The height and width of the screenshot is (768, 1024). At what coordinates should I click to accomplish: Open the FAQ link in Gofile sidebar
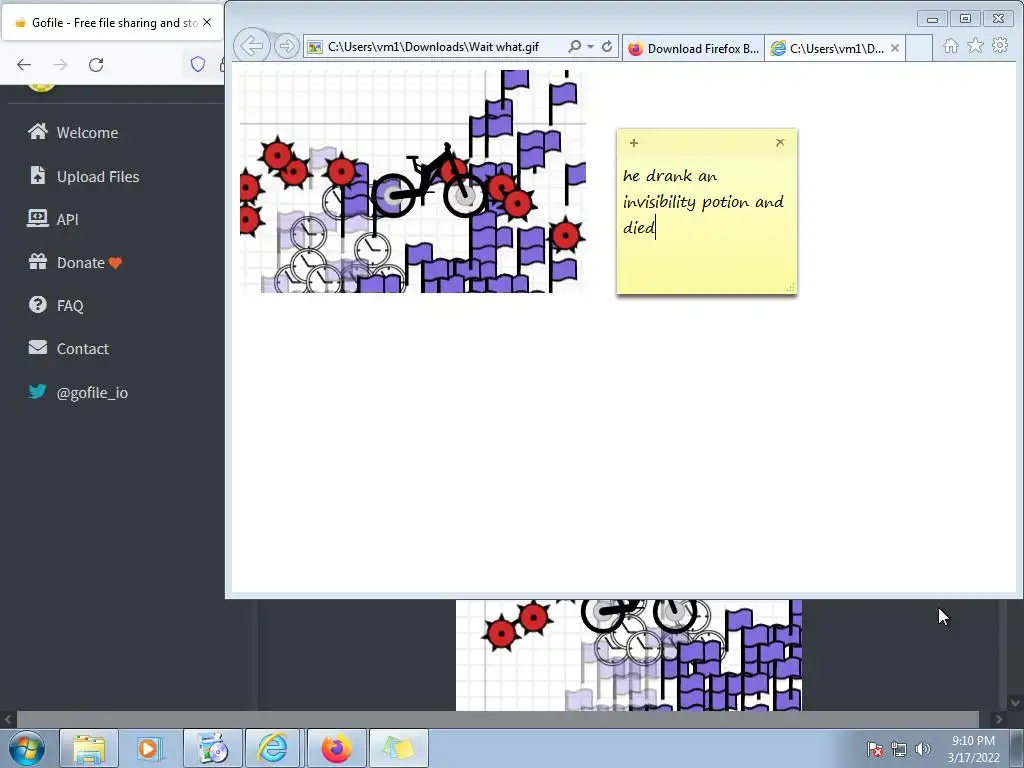click(x=56, y=306)
